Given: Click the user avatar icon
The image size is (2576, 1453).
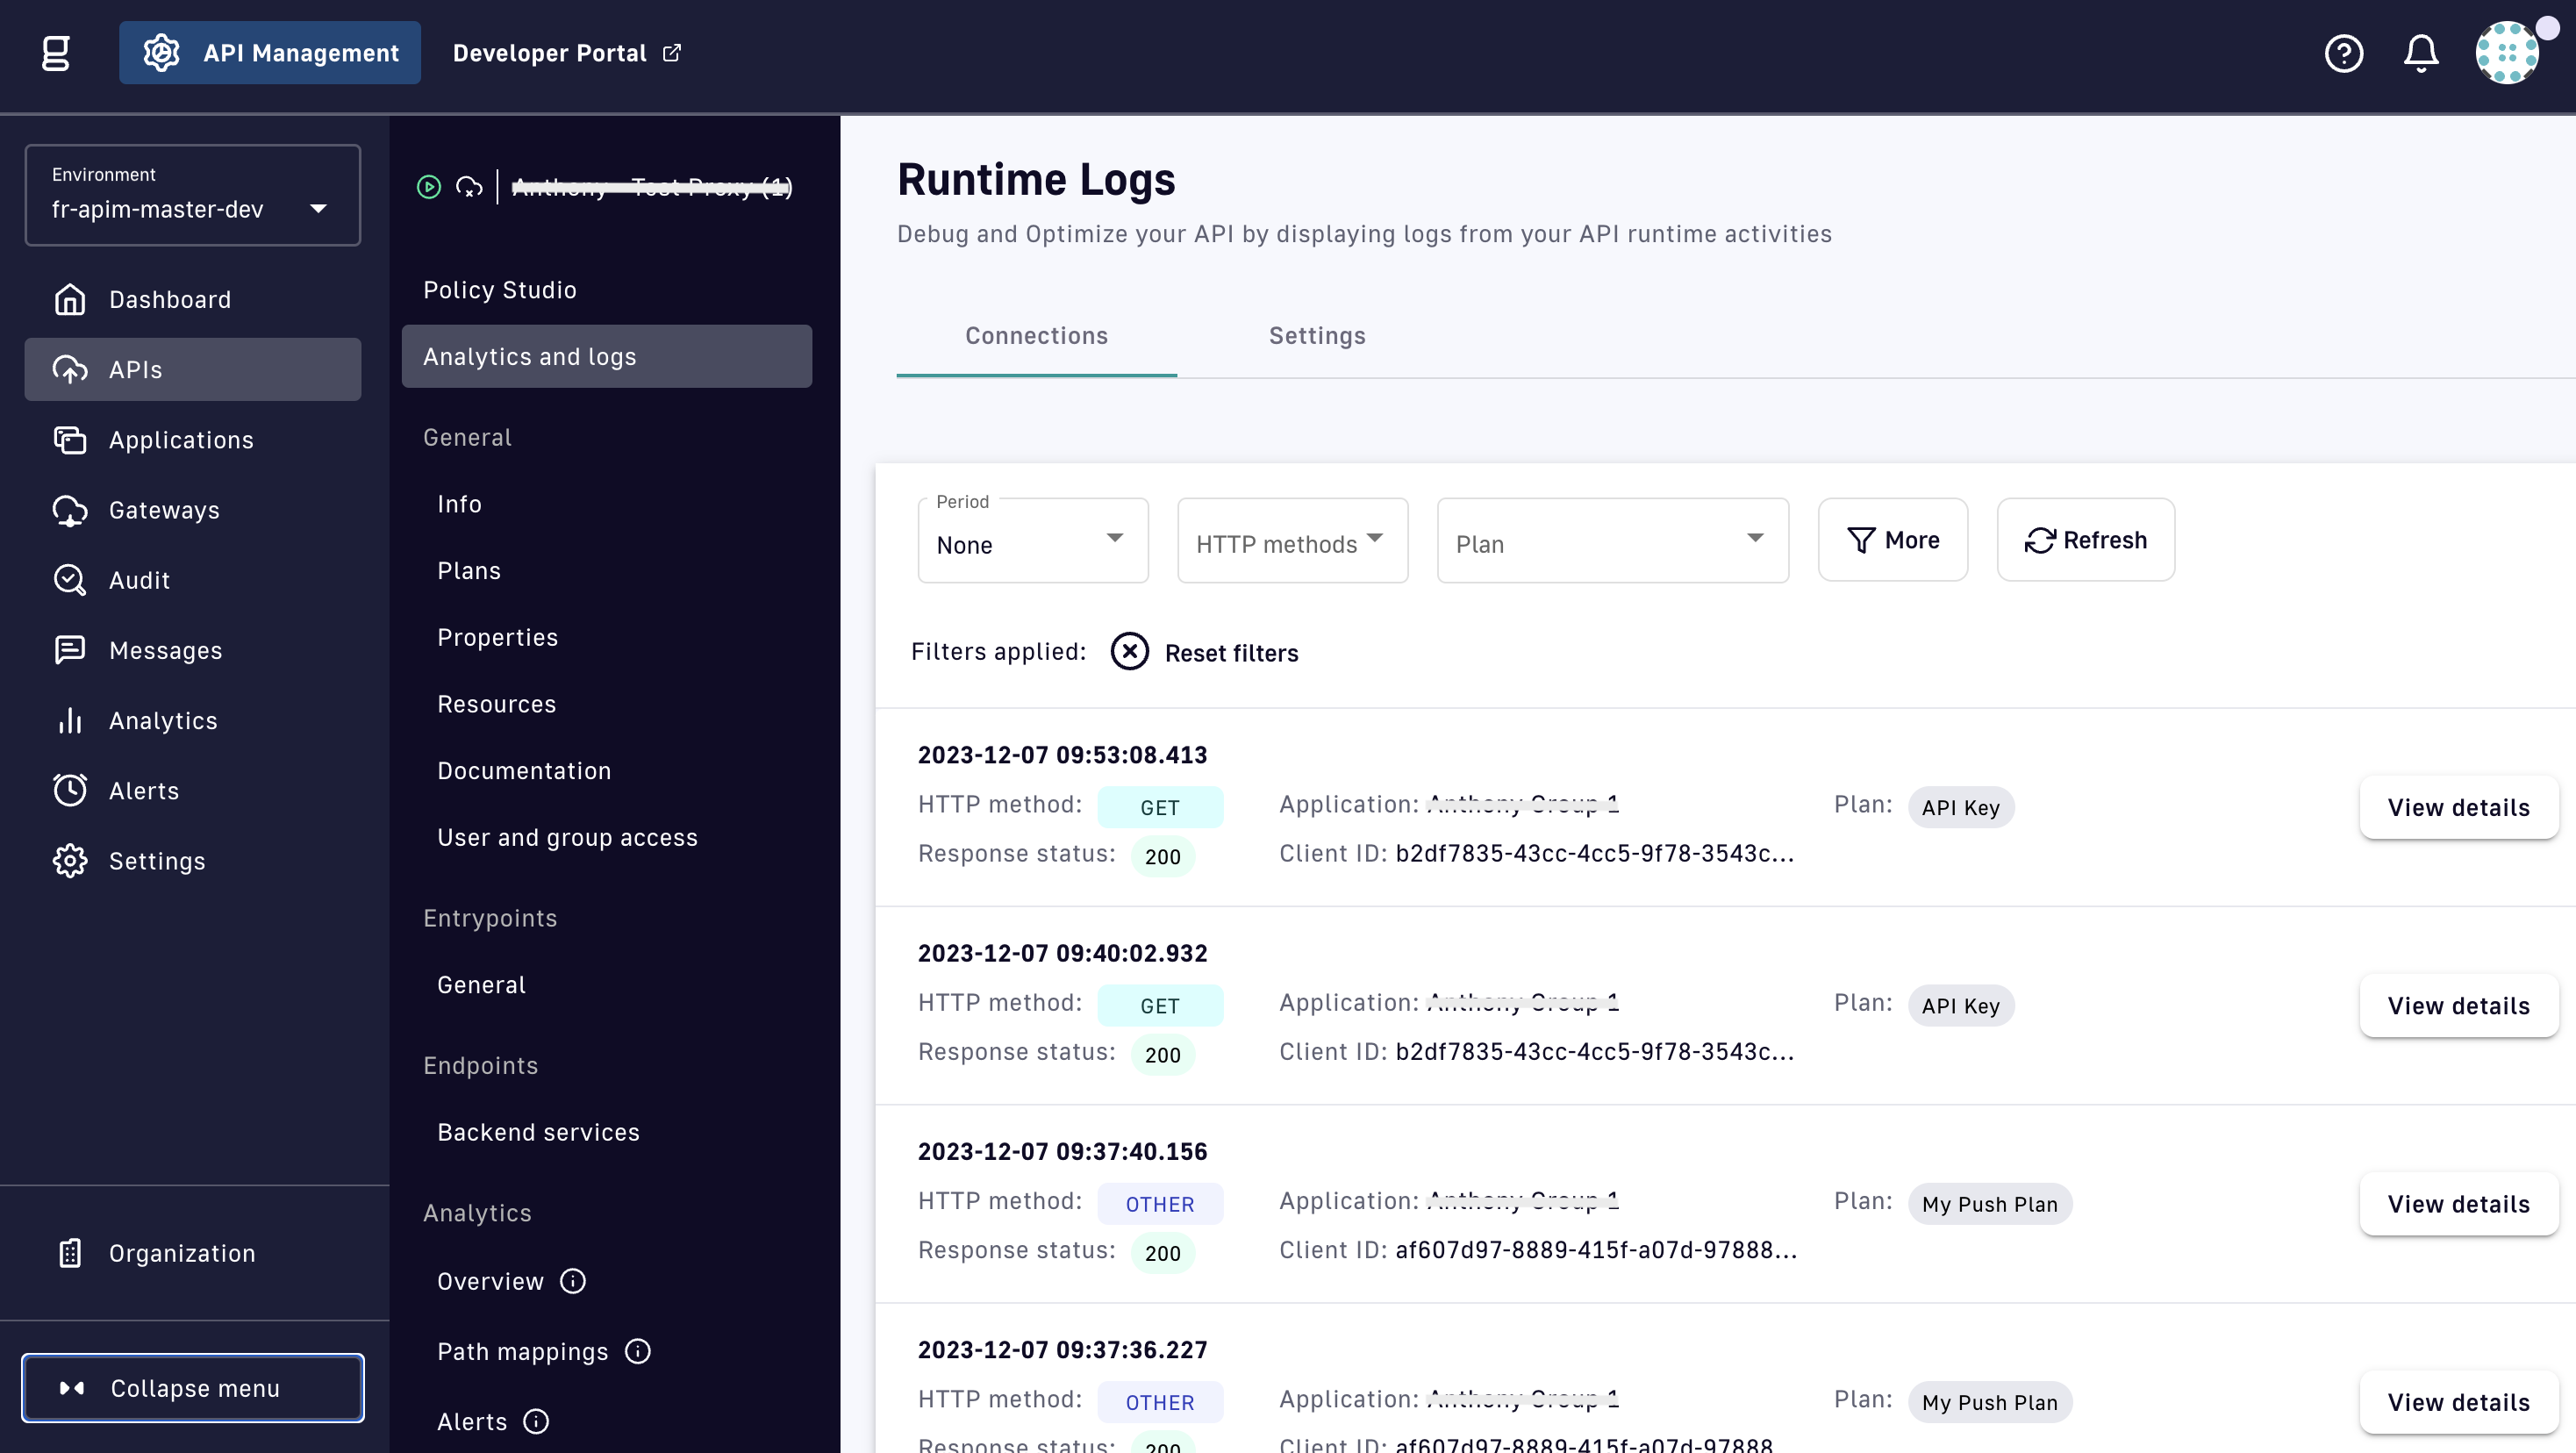Looking at the screenshot, I should pyautogui.click(x=2506, y=53).
